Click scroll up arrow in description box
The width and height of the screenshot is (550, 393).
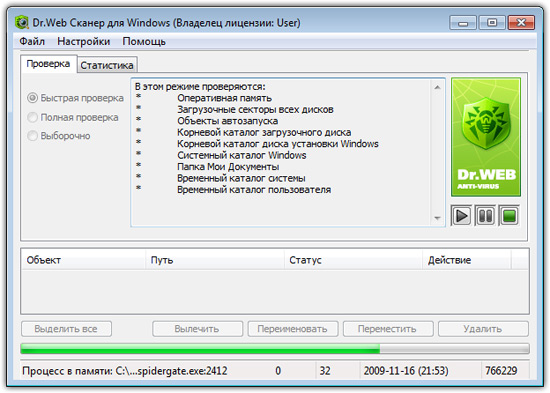coord(437,87)
